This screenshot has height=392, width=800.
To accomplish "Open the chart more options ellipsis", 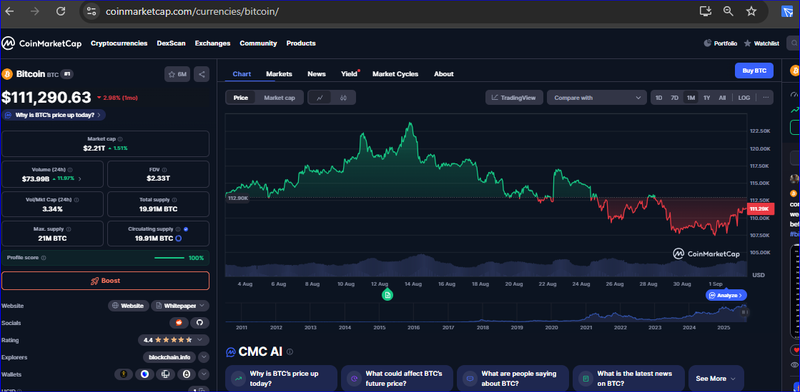I will 765,97.
